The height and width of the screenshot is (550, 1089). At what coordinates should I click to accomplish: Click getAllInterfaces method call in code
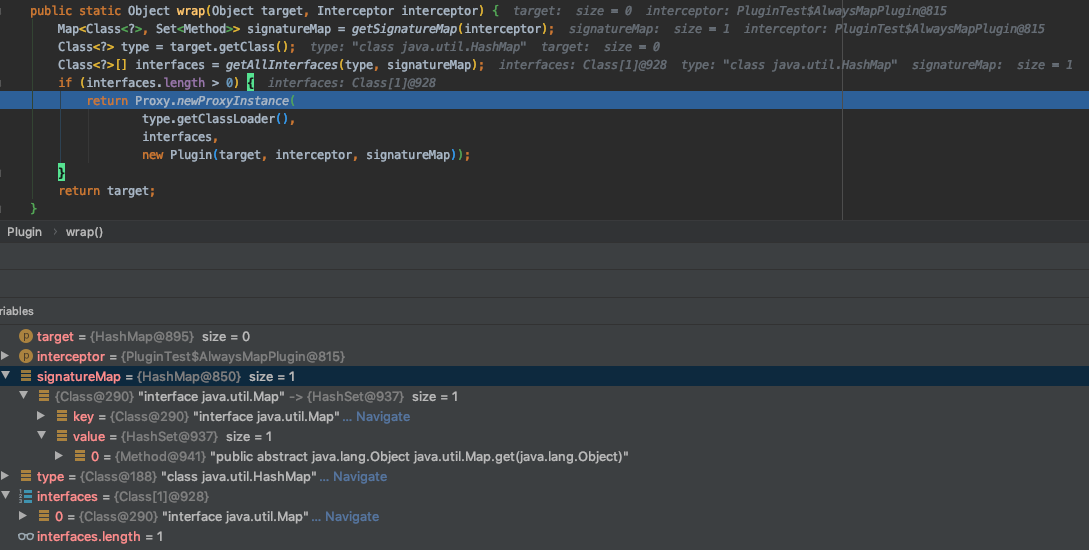pos(281,65)
